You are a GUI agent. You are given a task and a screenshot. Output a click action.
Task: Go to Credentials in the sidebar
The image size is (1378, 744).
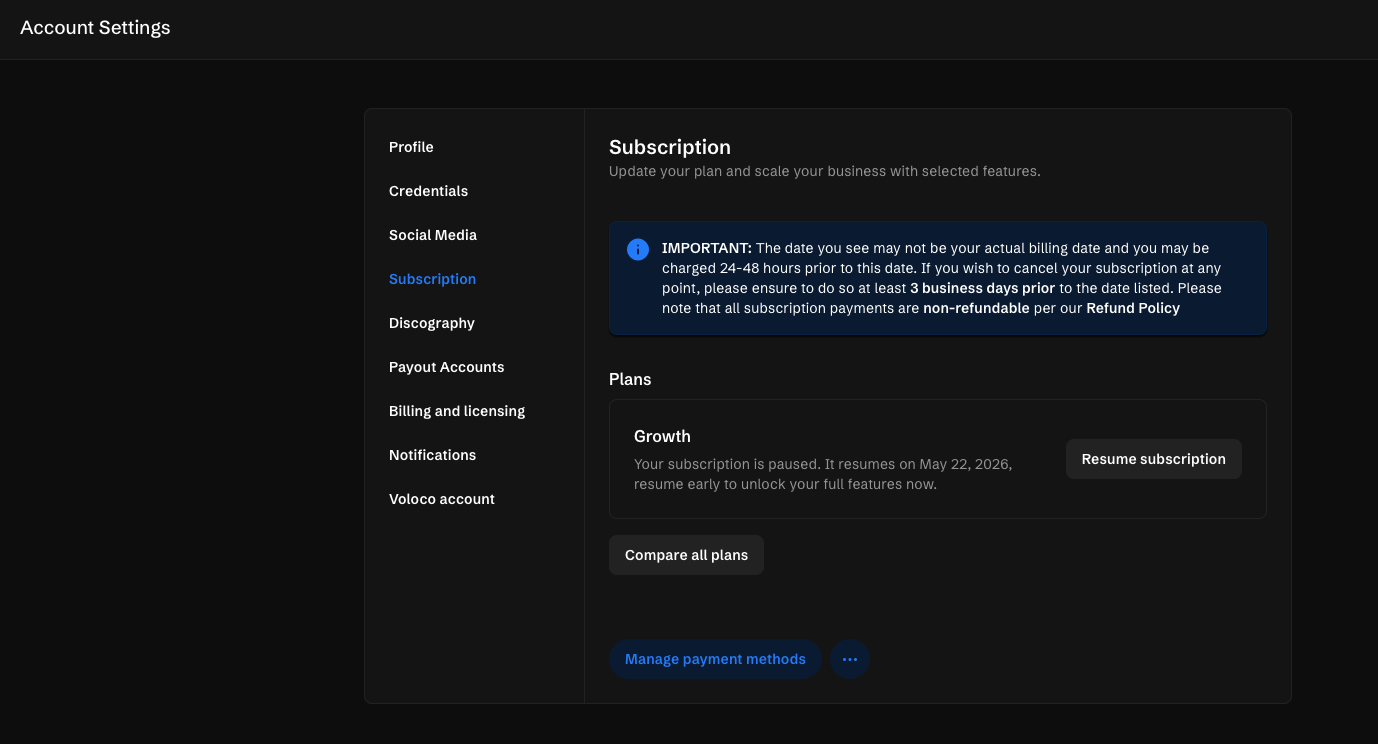tap(428, 191)
